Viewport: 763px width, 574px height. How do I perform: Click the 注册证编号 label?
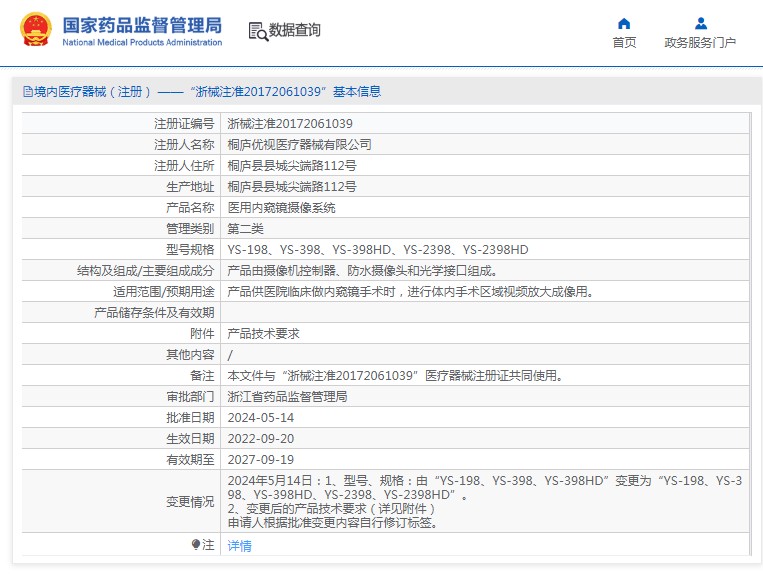point(184,124)
